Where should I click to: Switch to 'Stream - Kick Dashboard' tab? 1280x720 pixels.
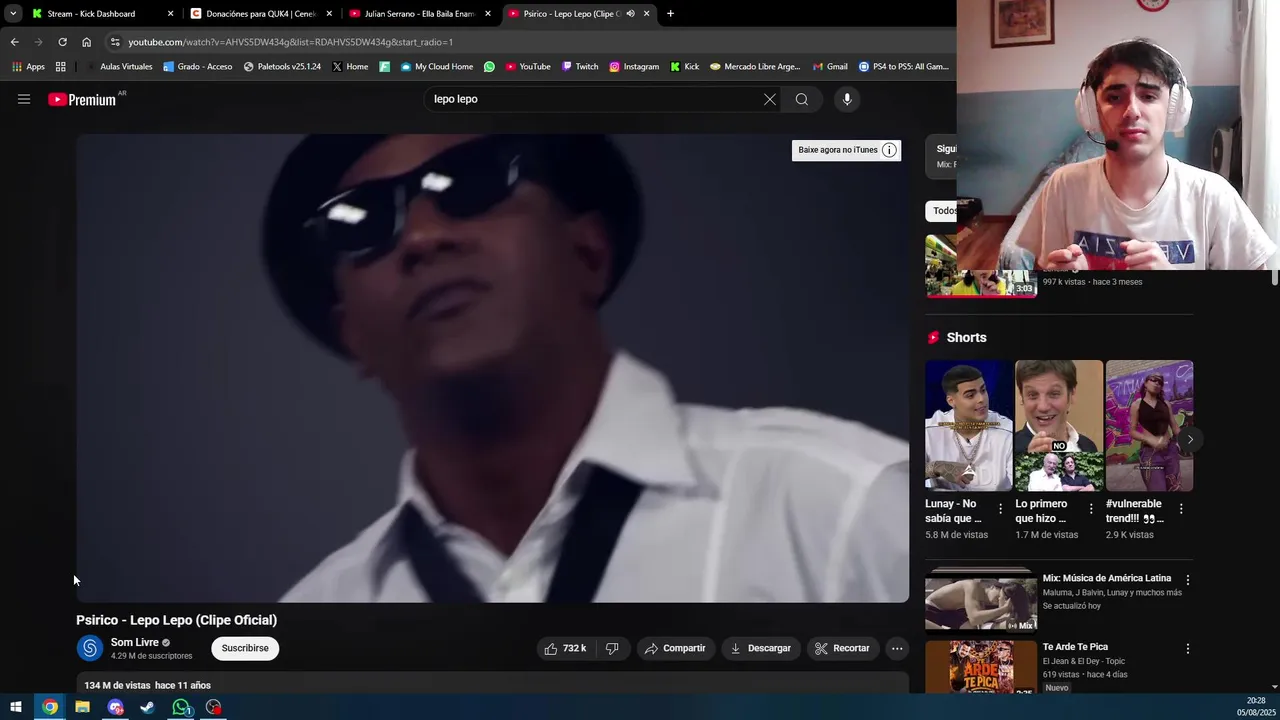click(x=92, y=14)
